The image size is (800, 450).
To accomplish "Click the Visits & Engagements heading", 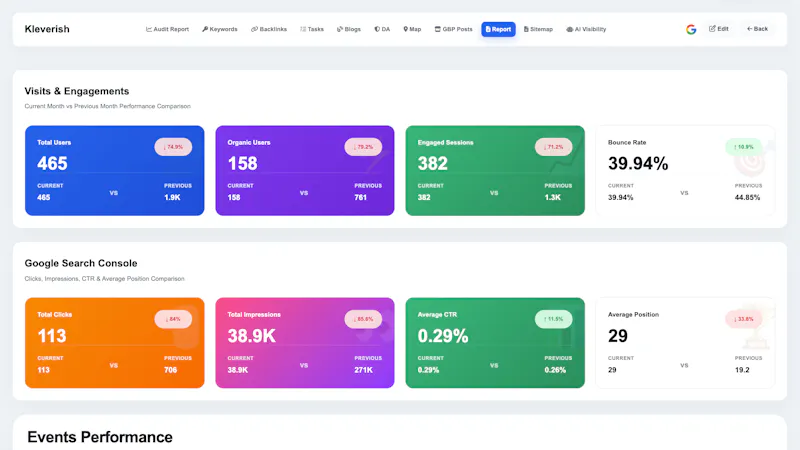I will tap(77, 91).
